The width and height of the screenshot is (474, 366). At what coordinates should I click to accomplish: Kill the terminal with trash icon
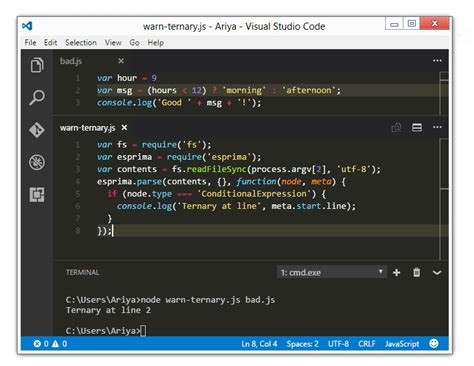click(416, 273)
